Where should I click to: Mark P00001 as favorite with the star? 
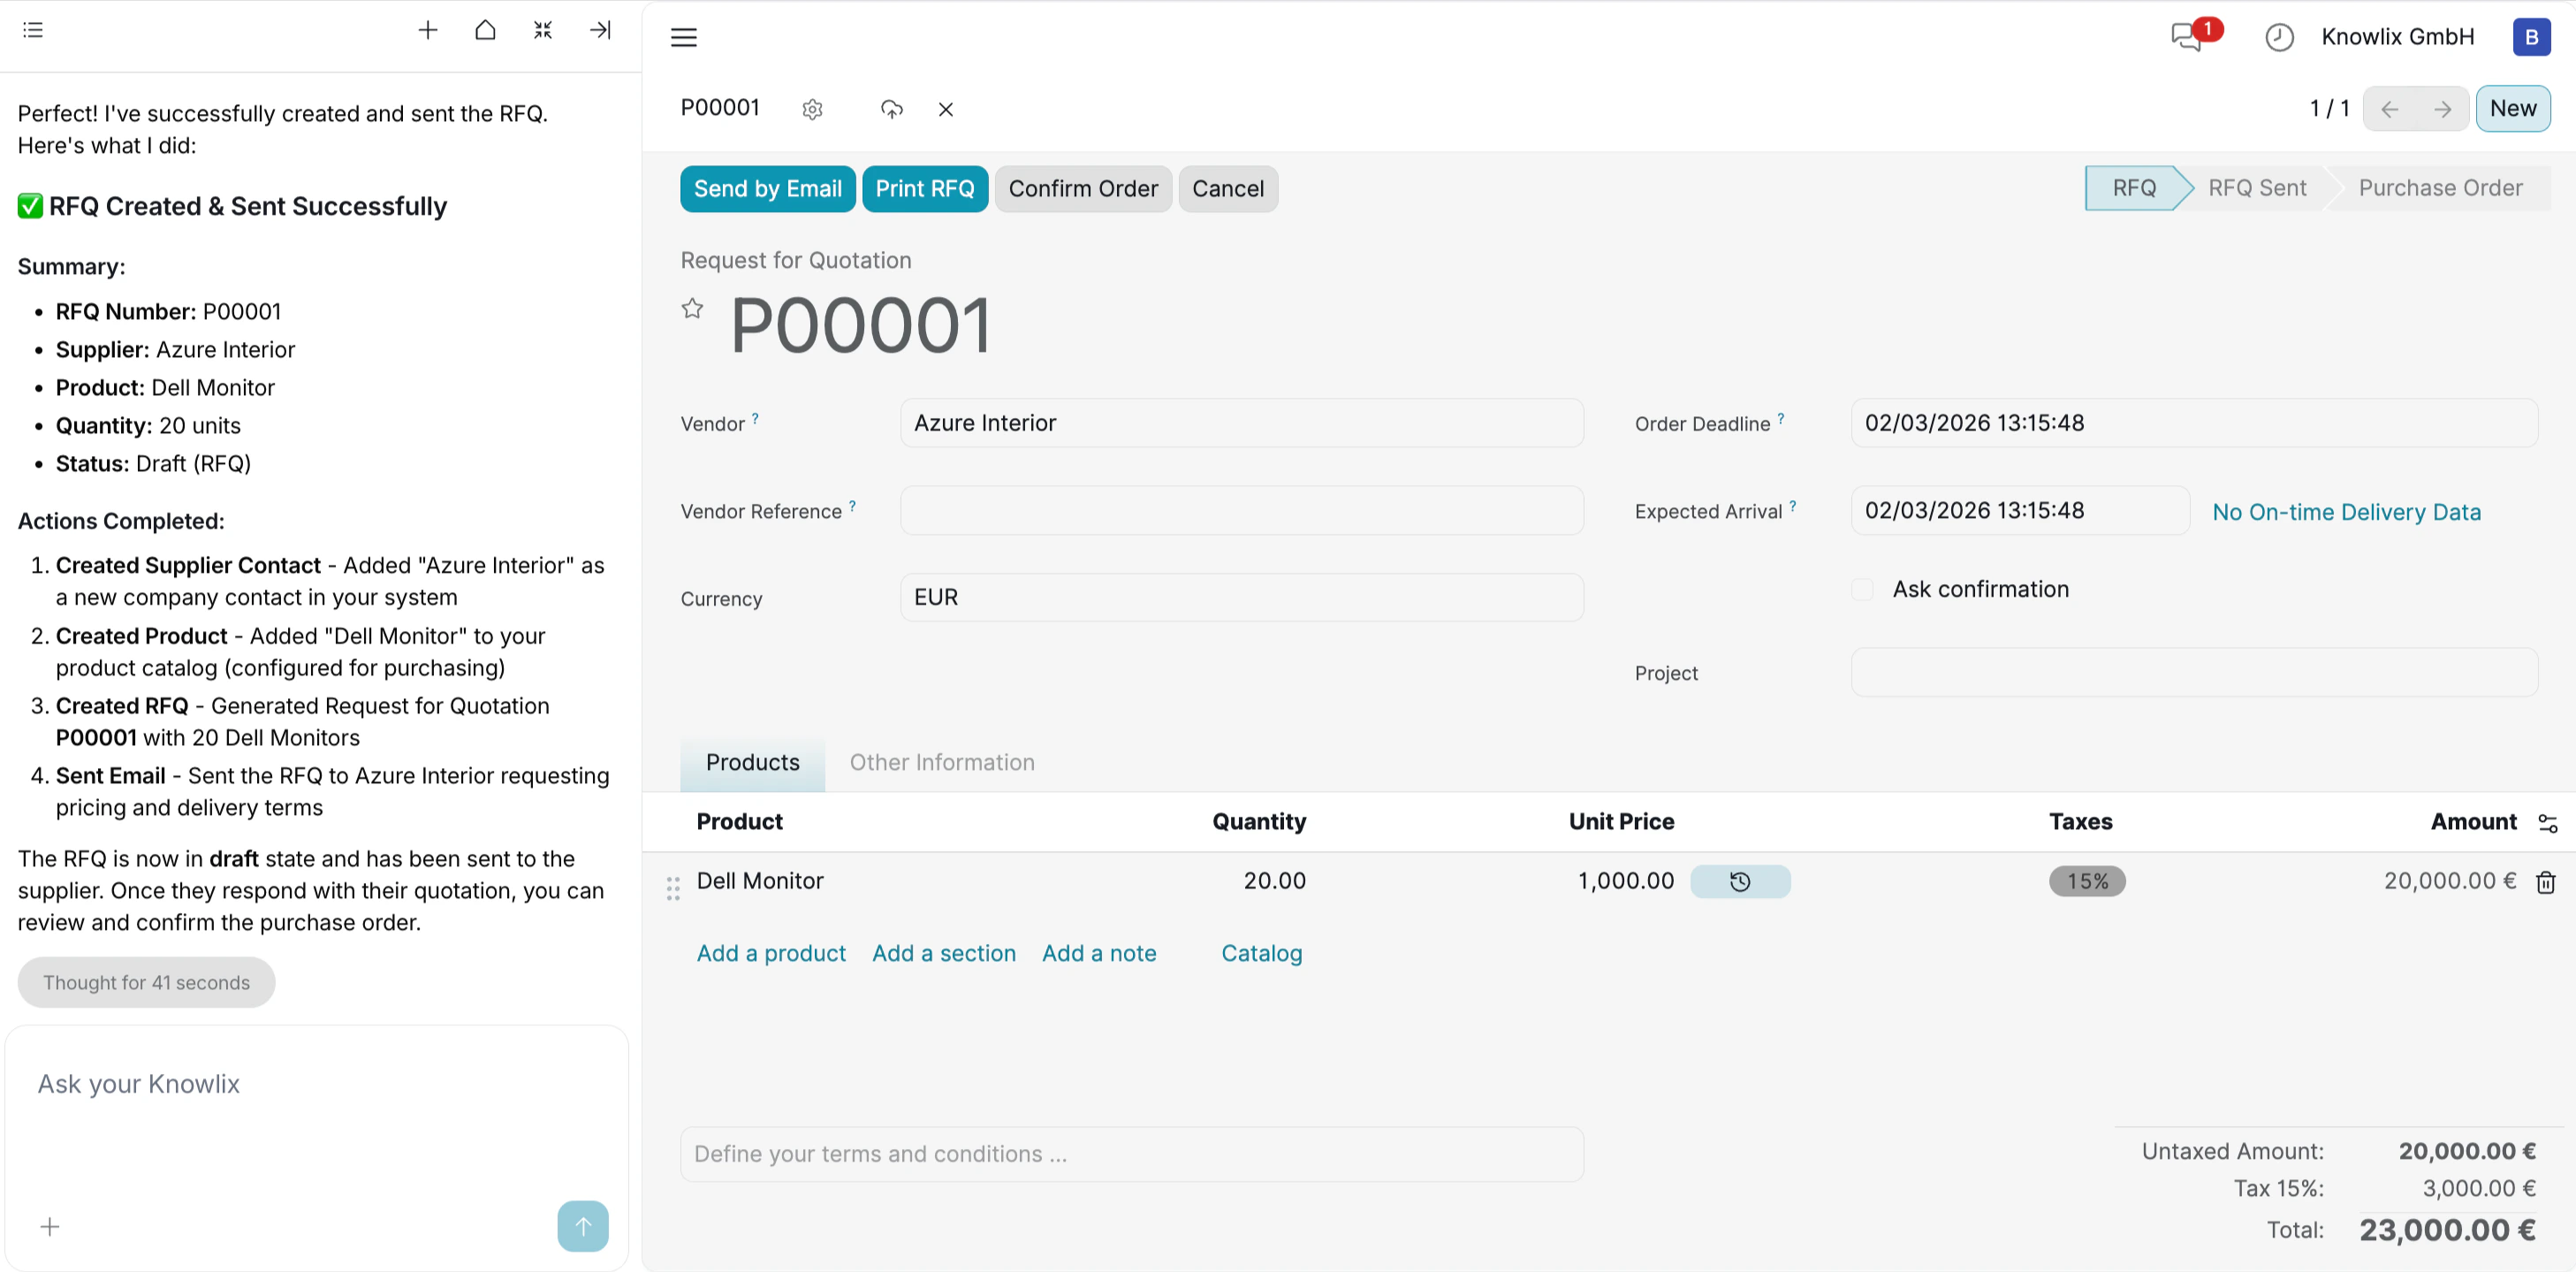click(693, 308)
